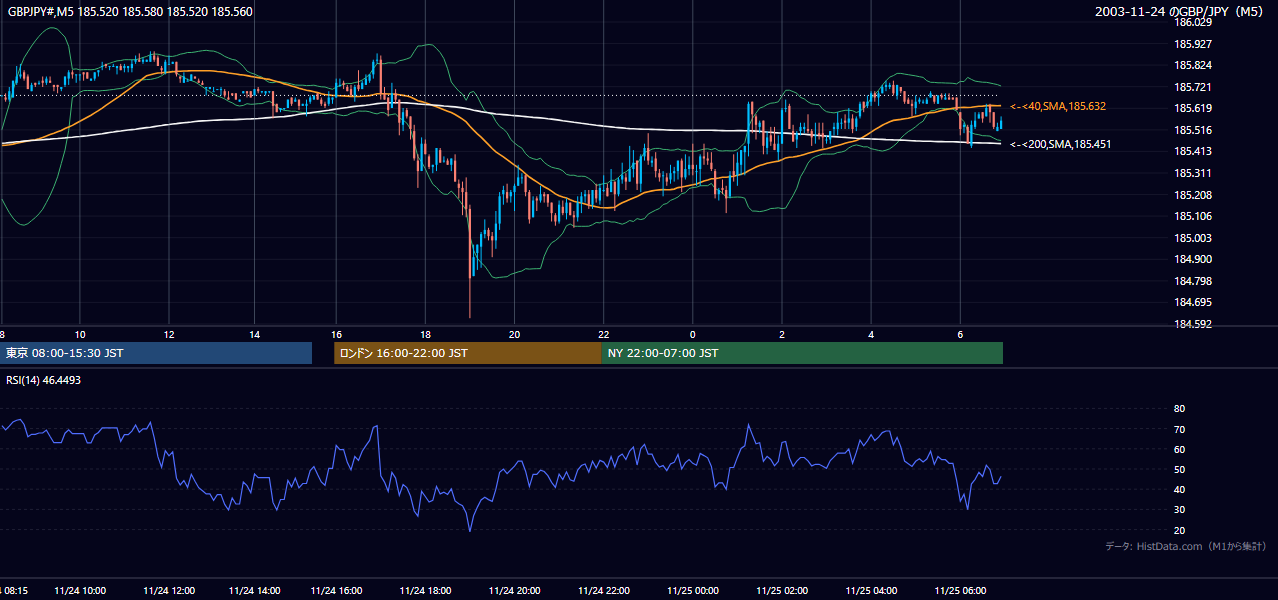Click hour 20 on the chart axis
Viewport: 1278px width, 600px height.
[514, 334]
